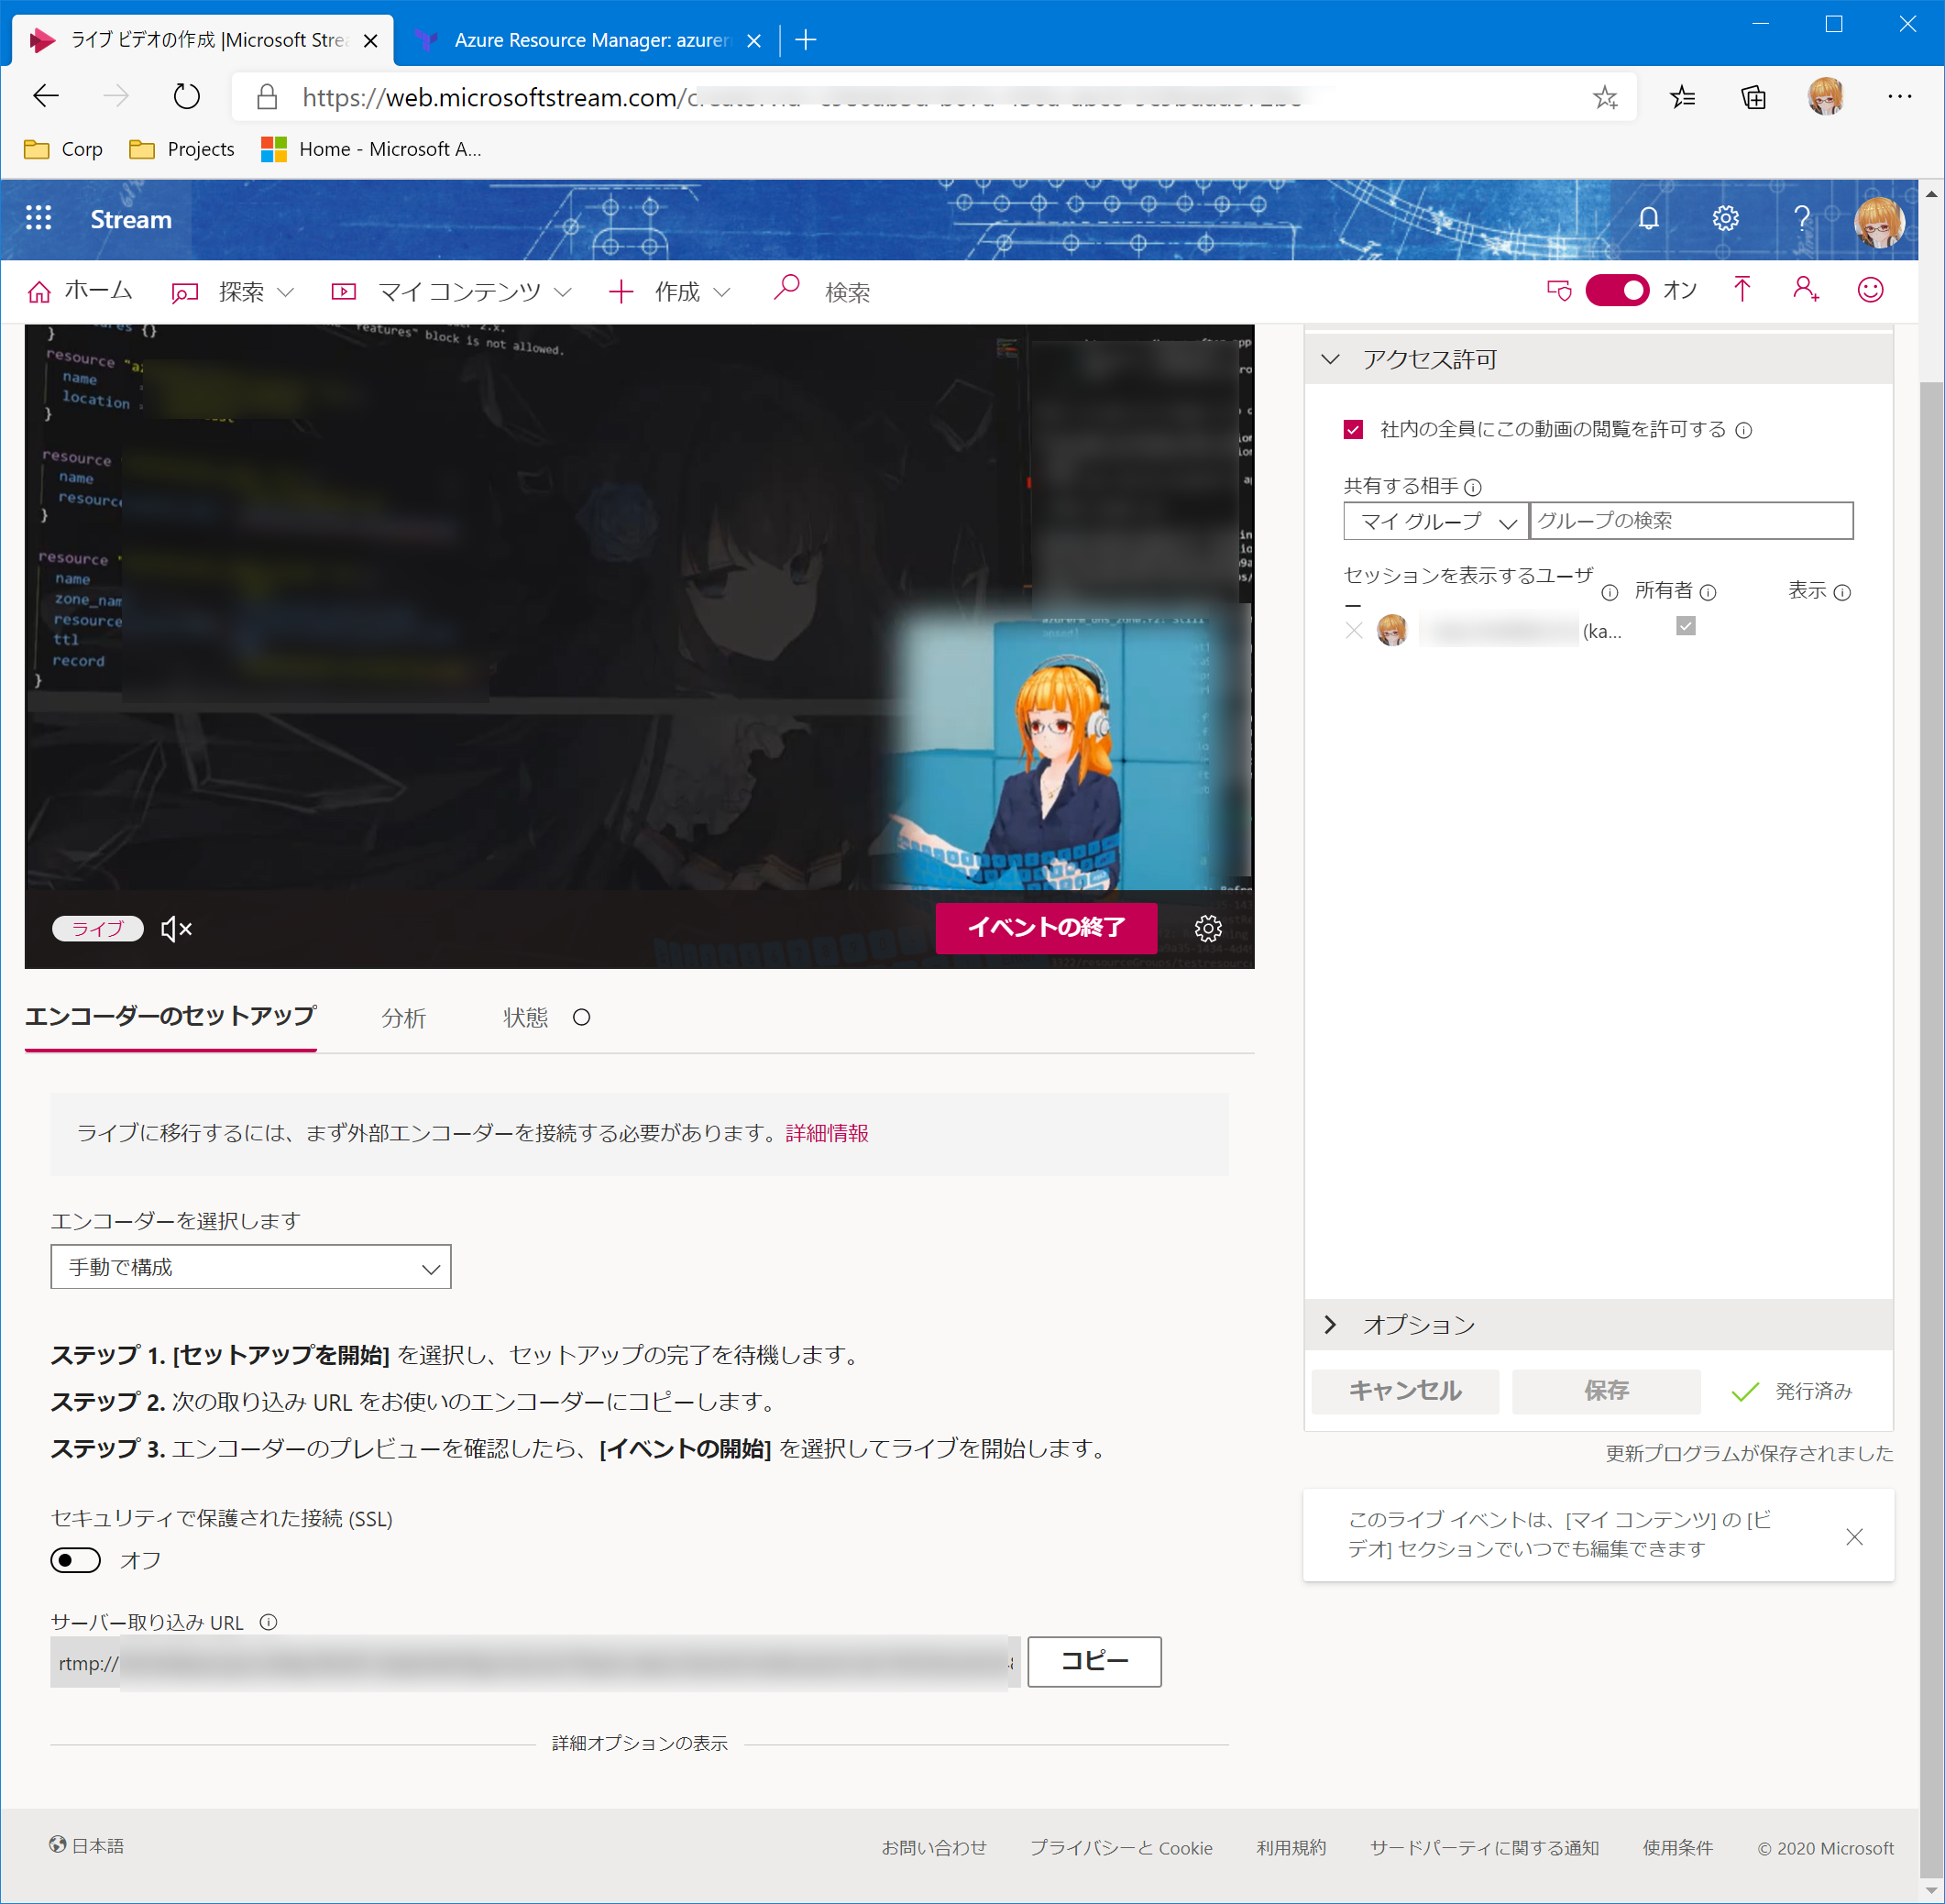Open video player settings gear
The image size is (1945, 1904).
pos(1208,929)
